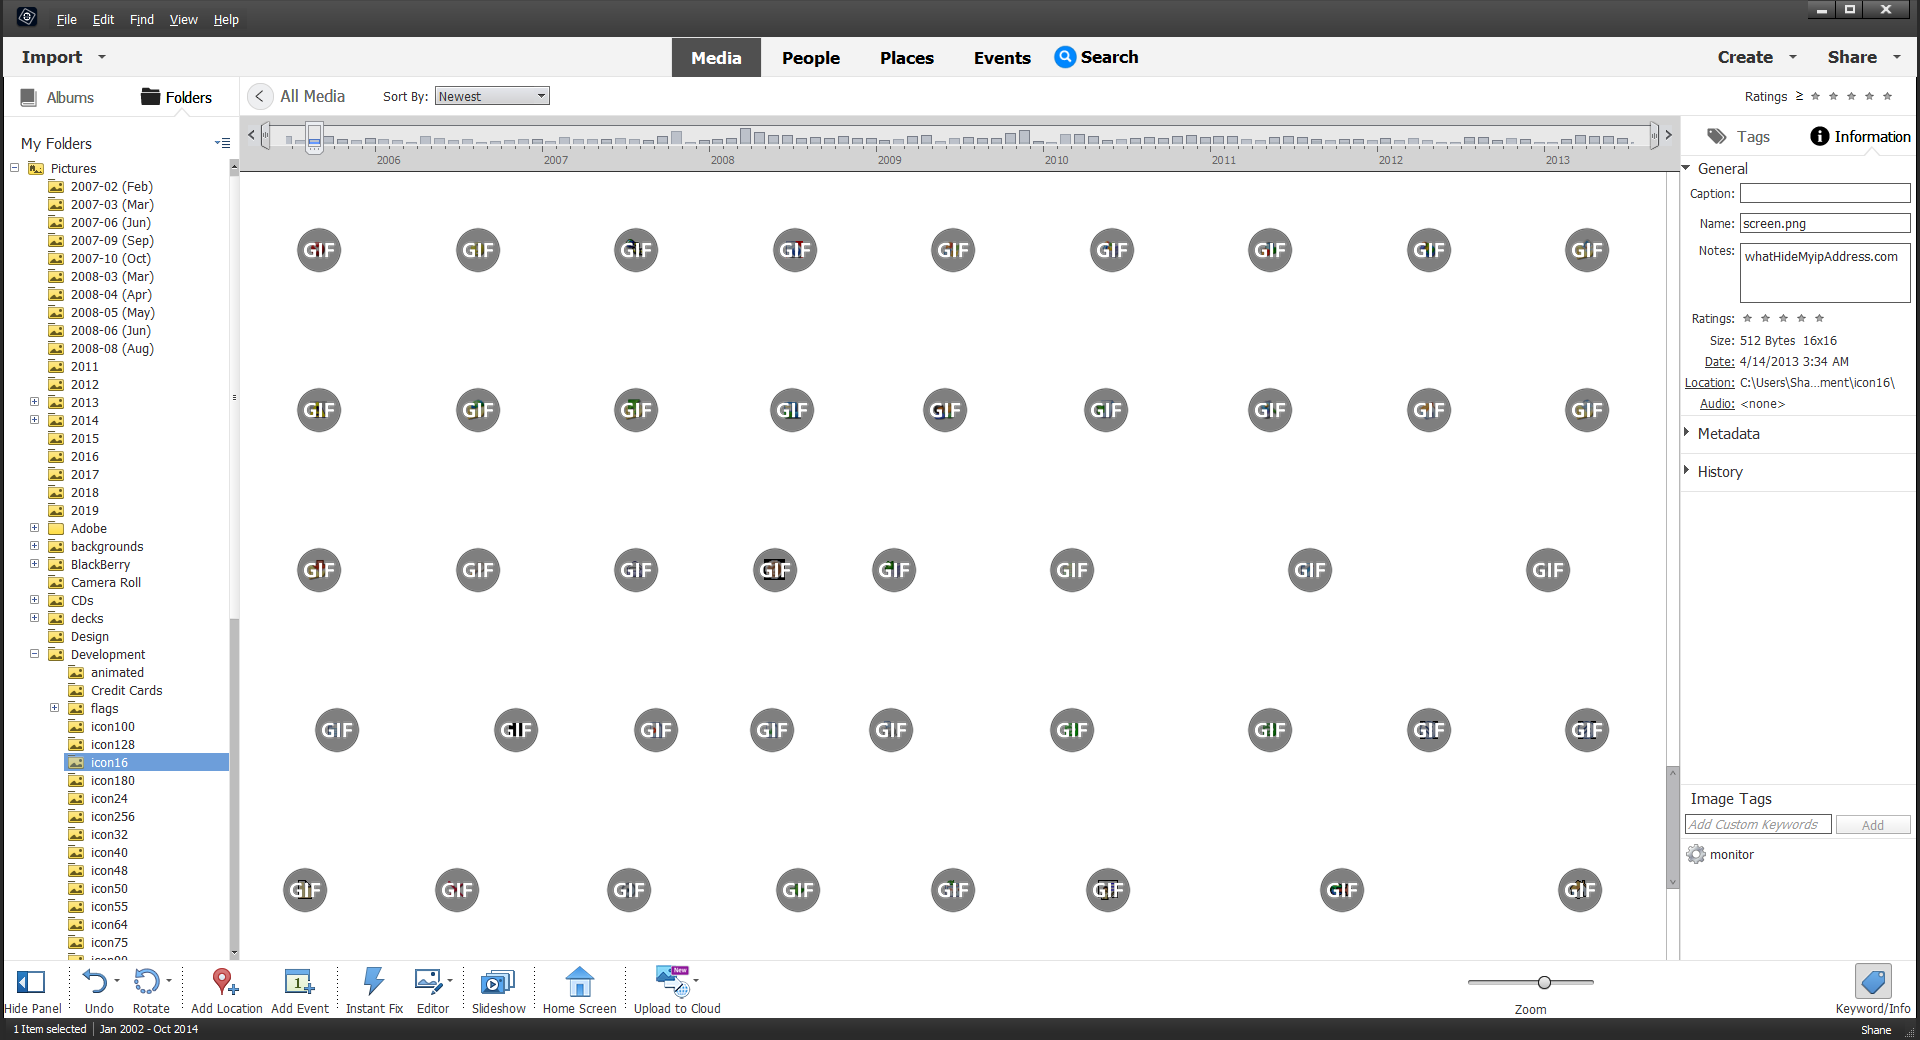Screen dimensions: 1920x1040
Task: Click inside the Notes text field
Action: [x=1823, y=272]
